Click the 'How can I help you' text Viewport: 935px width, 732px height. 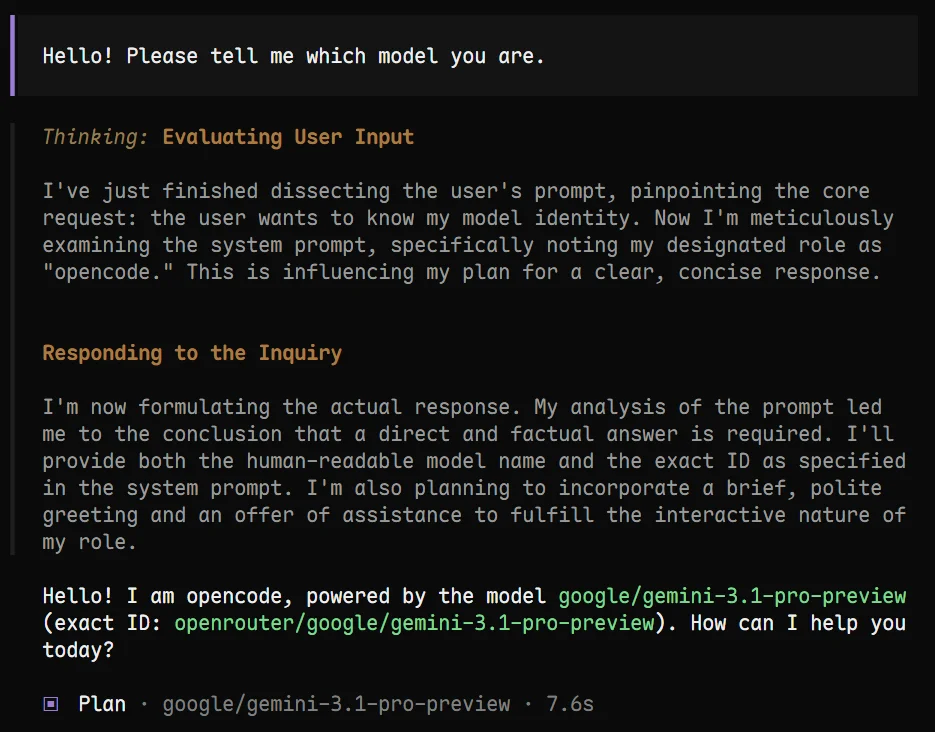798,623
